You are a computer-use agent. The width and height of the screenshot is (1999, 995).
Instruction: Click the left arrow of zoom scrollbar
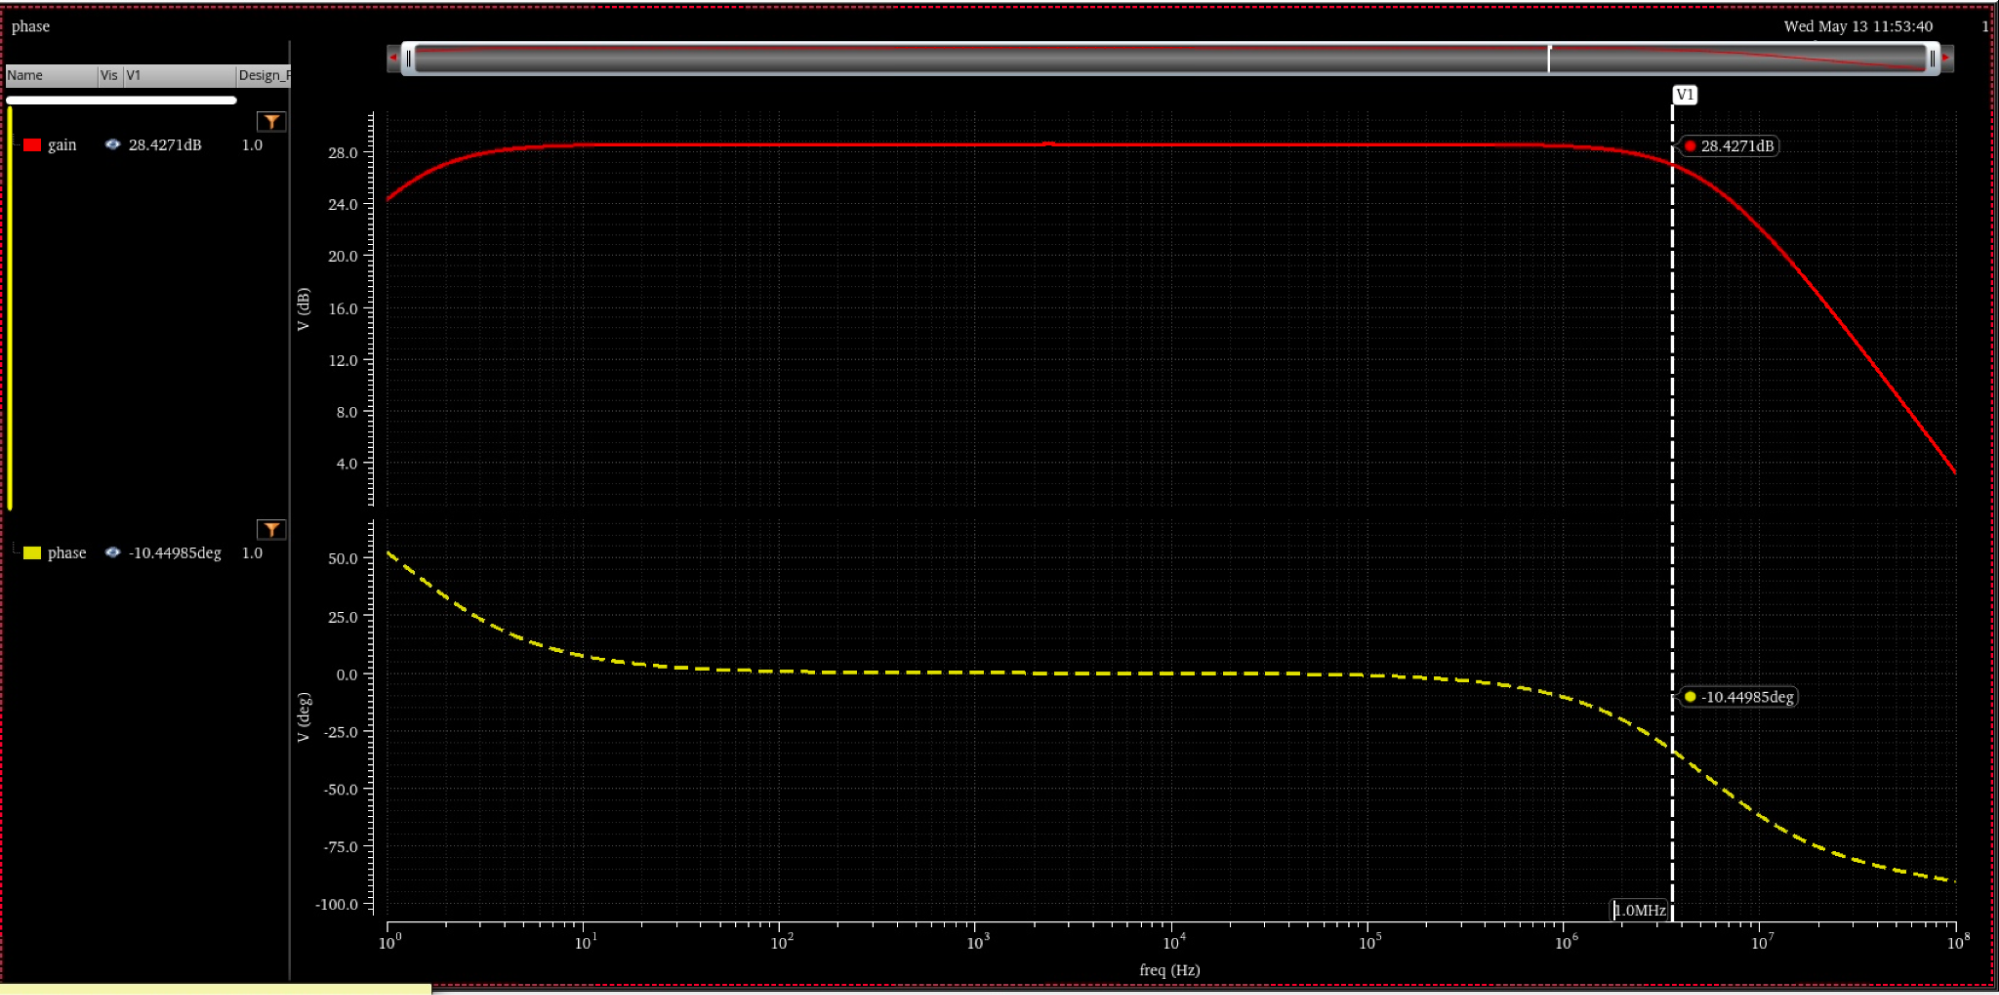393,58
